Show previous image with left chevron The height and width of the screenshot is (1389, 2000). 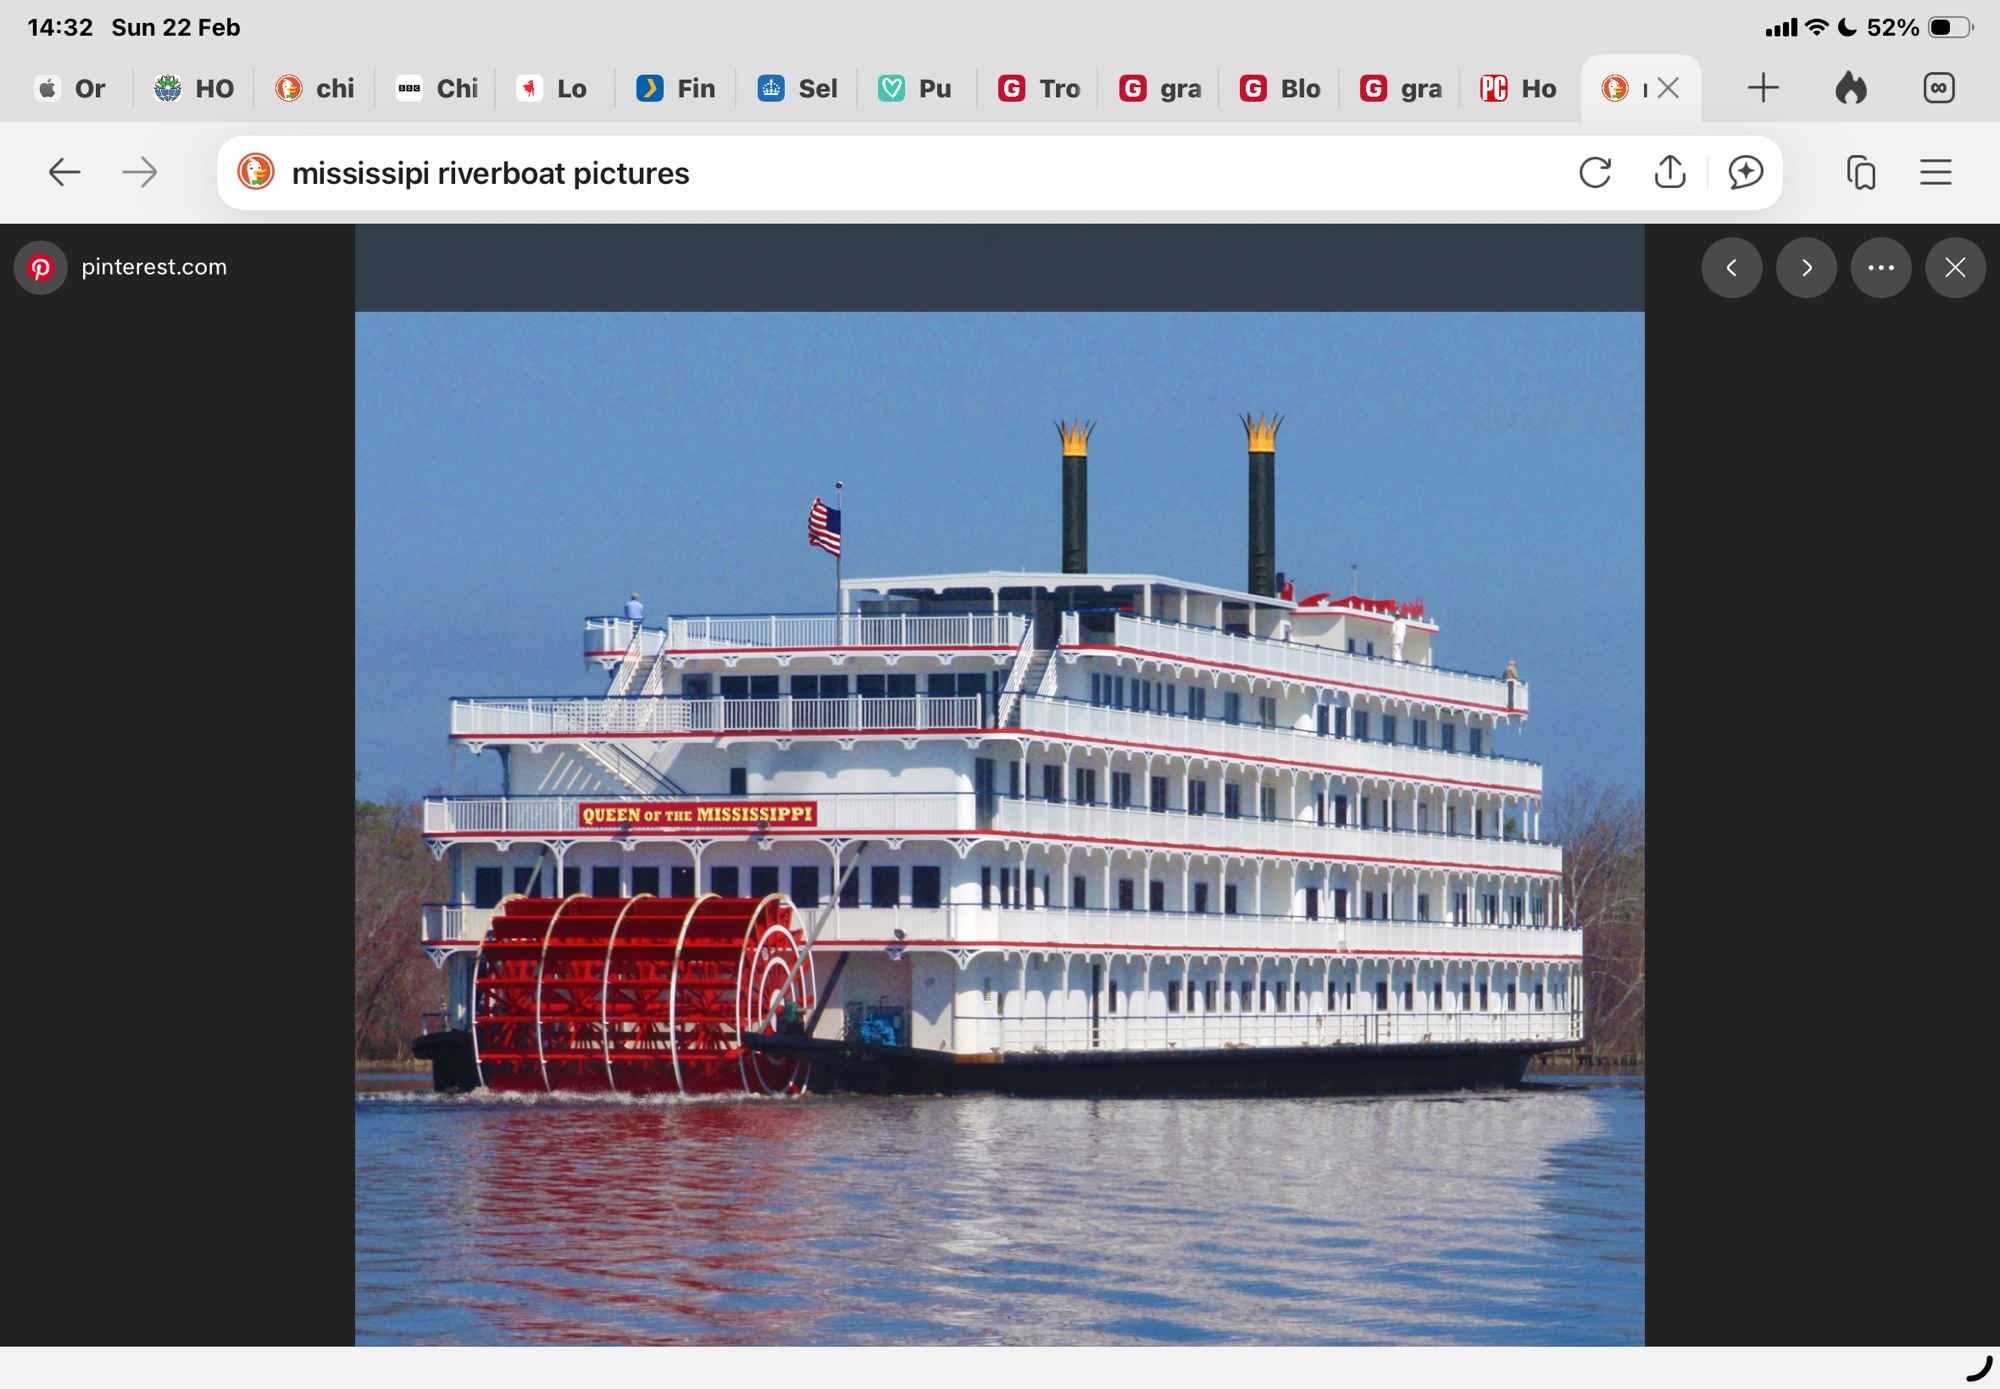coord(1732,267)
